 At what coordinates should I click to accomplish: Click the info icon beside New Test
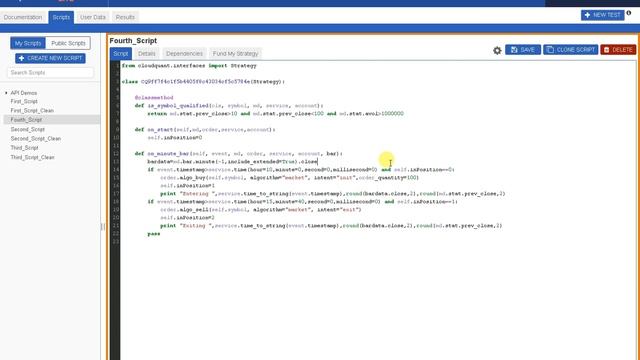point(629,13)
